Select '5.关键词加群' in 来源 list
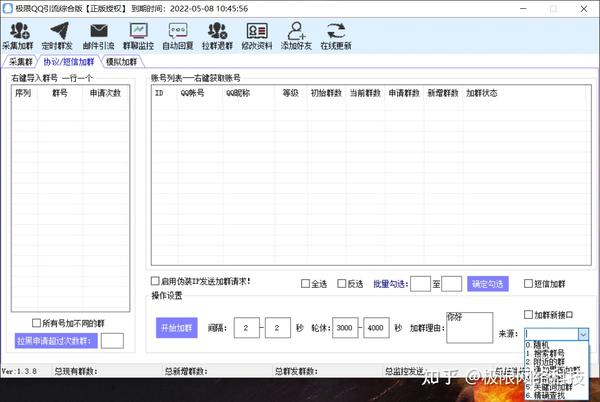Viewport: 600px width, 402px height. point(549,387)
